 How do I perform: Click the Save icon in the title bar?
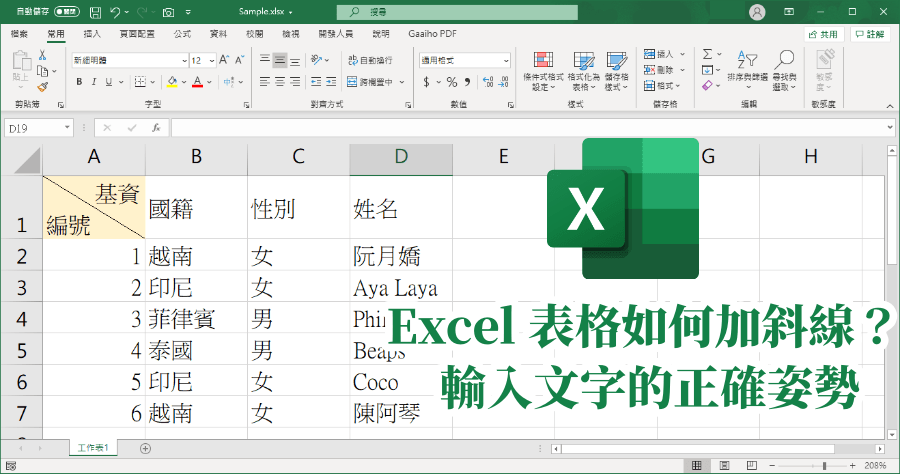[96, 12]
